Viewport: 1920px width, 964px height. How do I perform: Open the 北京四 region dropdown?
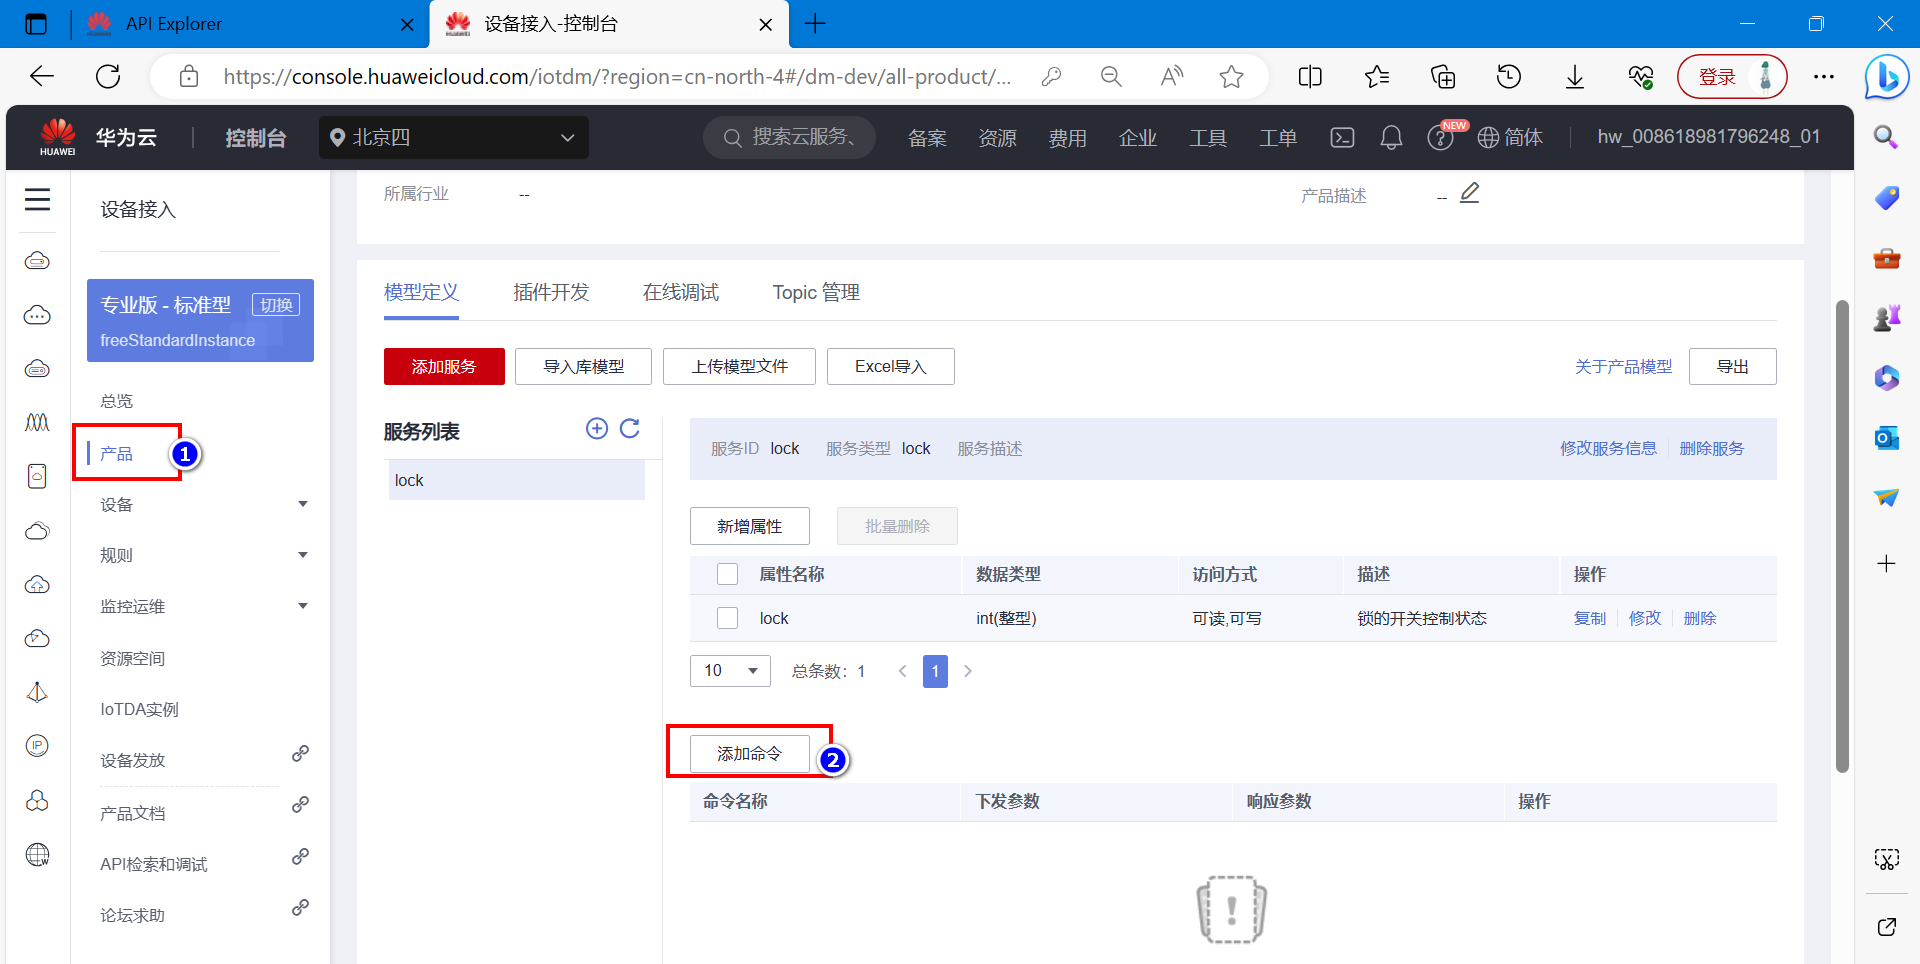(454, 138)
